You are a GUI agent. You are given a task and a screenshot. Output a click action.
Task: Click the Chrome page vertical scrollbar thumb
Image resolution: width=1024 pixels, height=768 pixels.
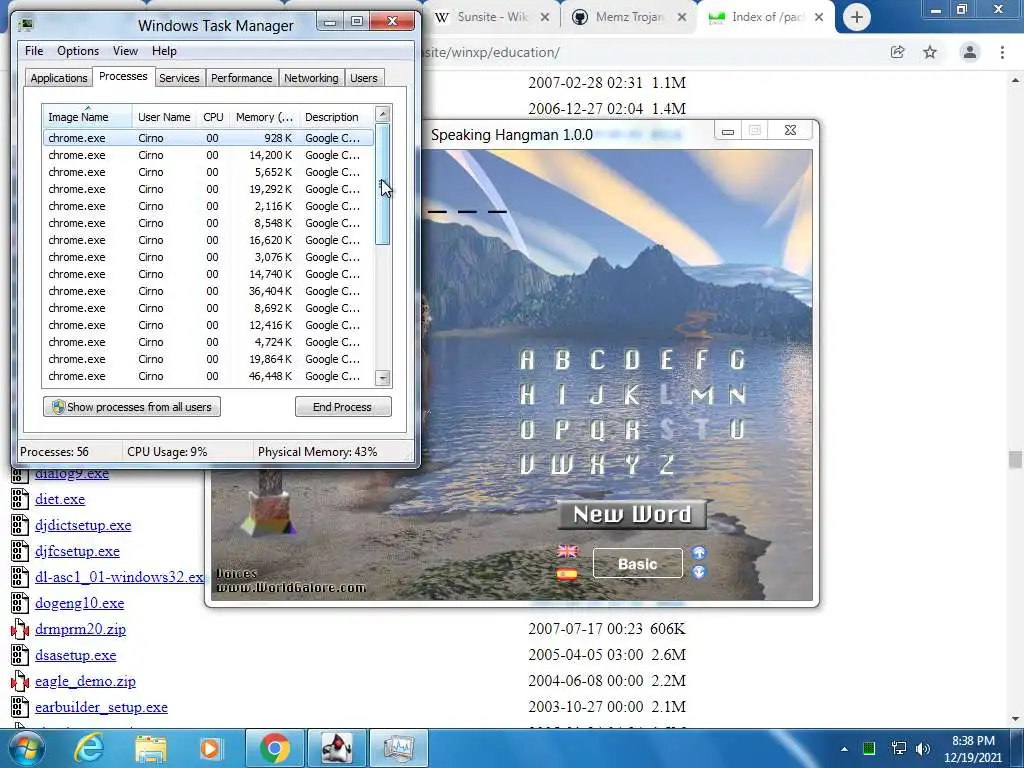pyautogui.click(x=1015, y=460)
